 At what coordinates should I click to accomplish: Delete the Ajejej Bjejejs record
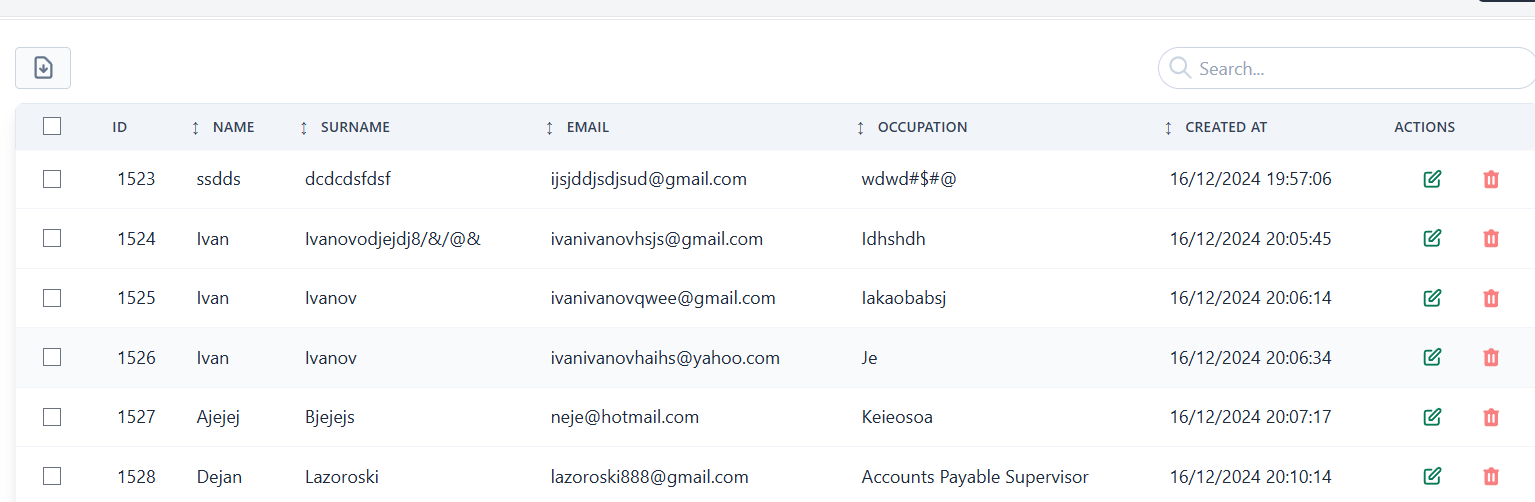(x=1490, y=417)
